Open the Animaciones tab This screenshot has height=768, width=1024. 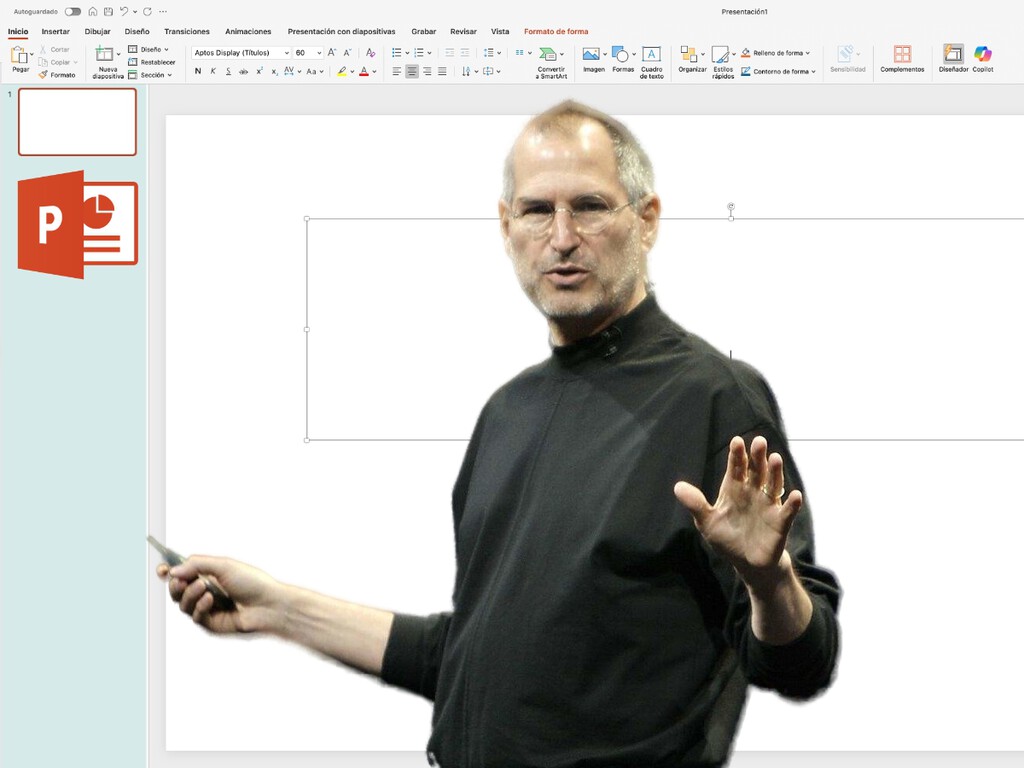(247, 31)
